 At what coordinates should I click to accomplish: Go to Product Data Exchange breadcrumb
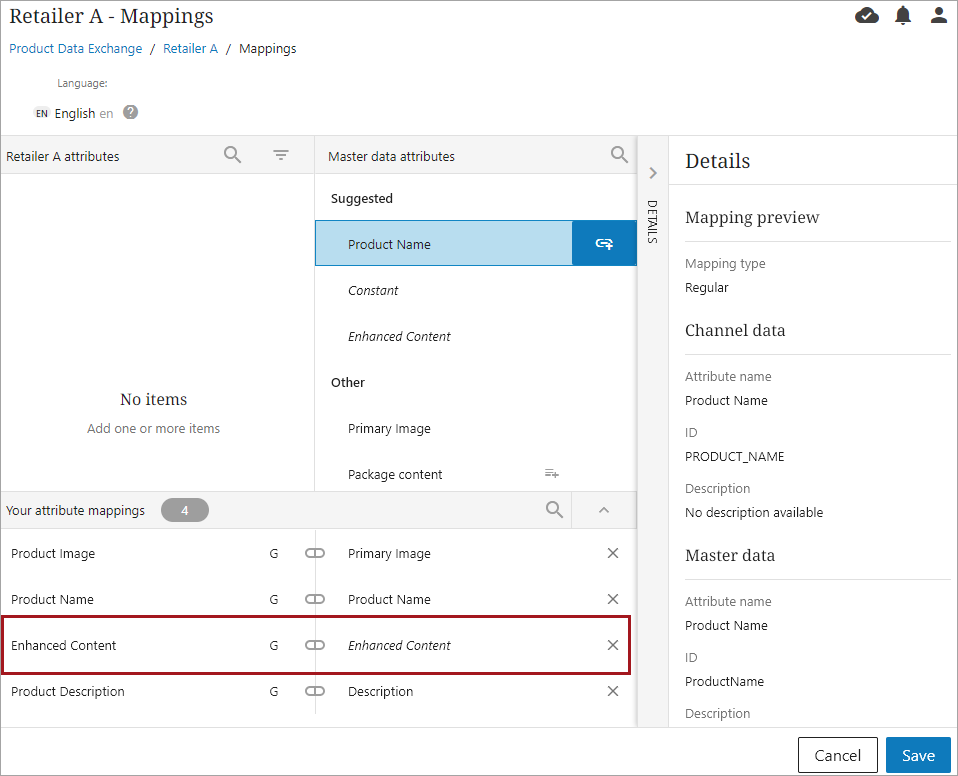pos(76,48)
